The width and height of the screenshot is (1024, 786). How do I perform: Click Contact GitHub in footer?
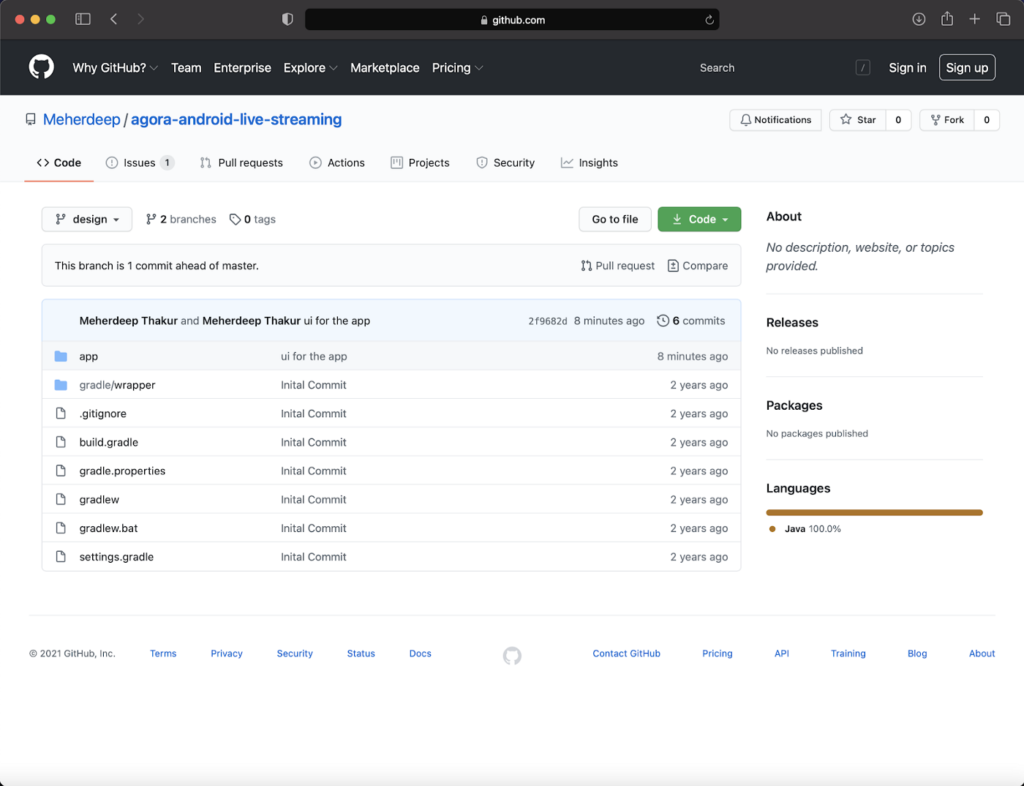click(x=626, y=653)
